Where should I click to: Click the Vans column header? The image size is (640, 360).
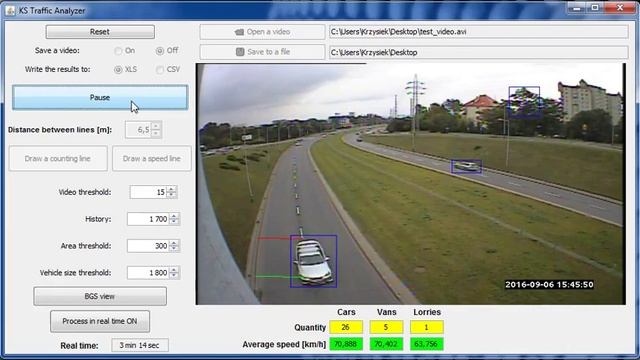pyautogui.click(x=387, y=312)
